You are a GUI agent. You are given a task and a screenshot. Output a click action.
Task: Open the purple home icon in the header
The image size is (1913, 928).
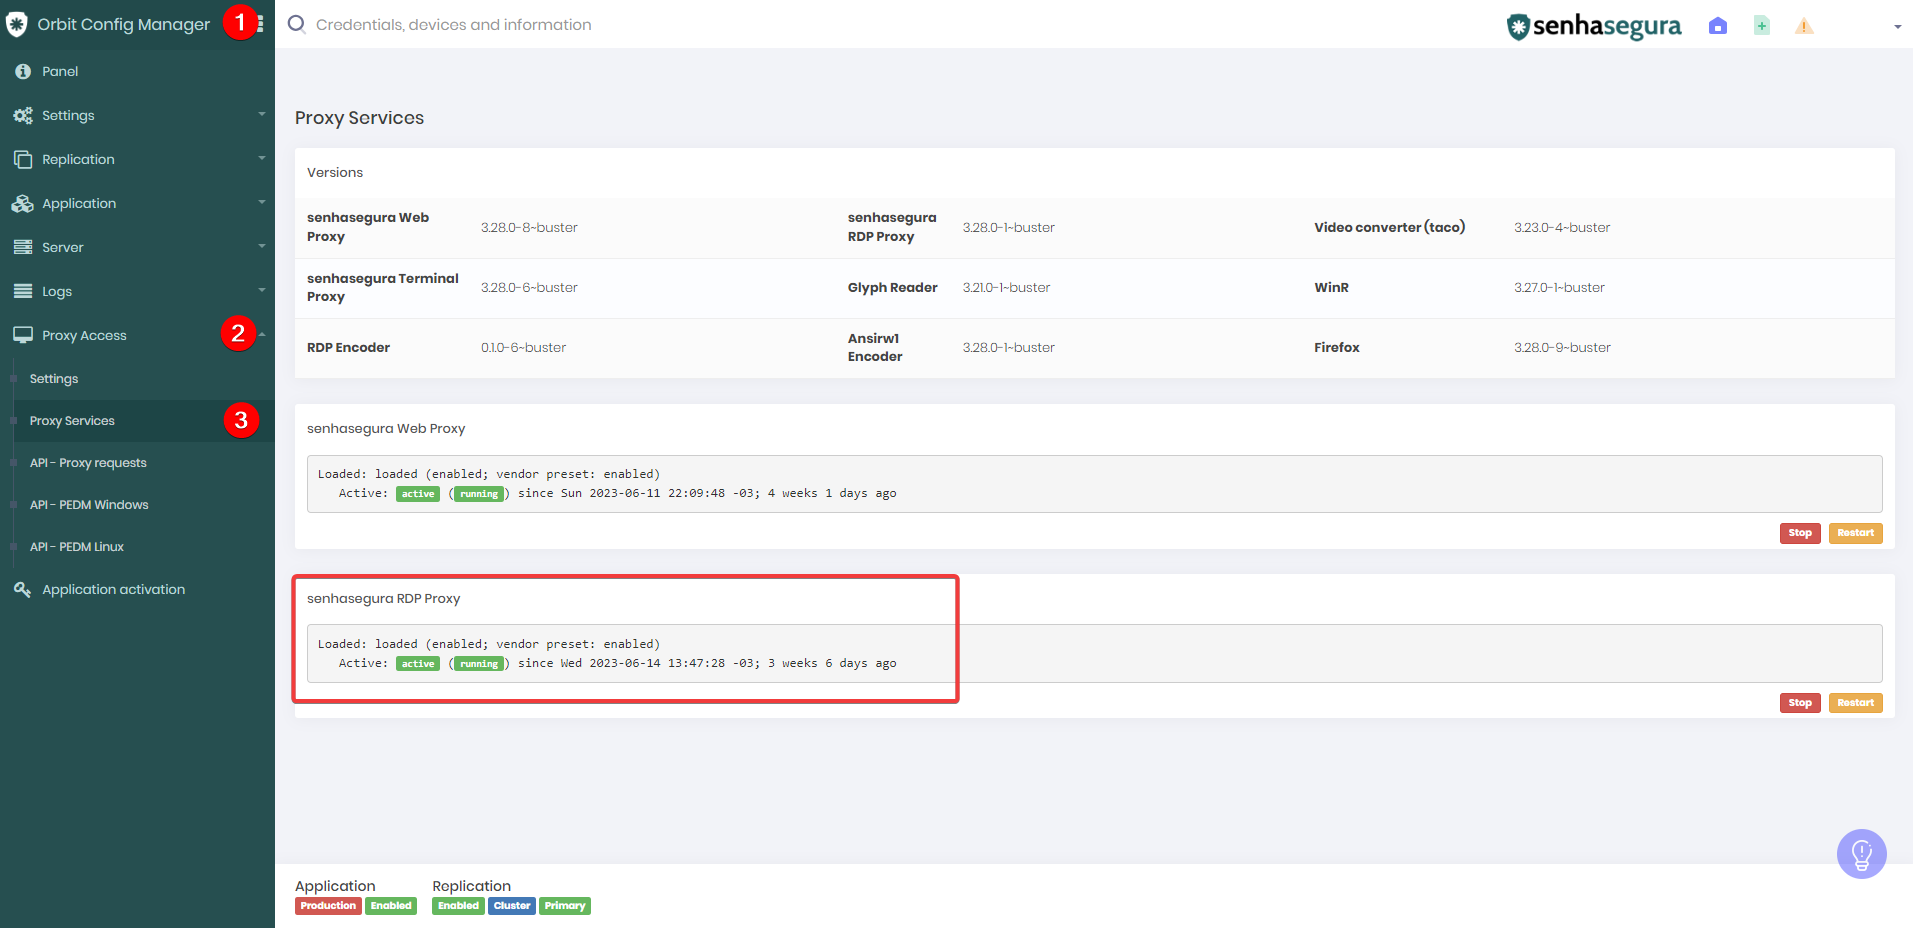[1718, 26]
